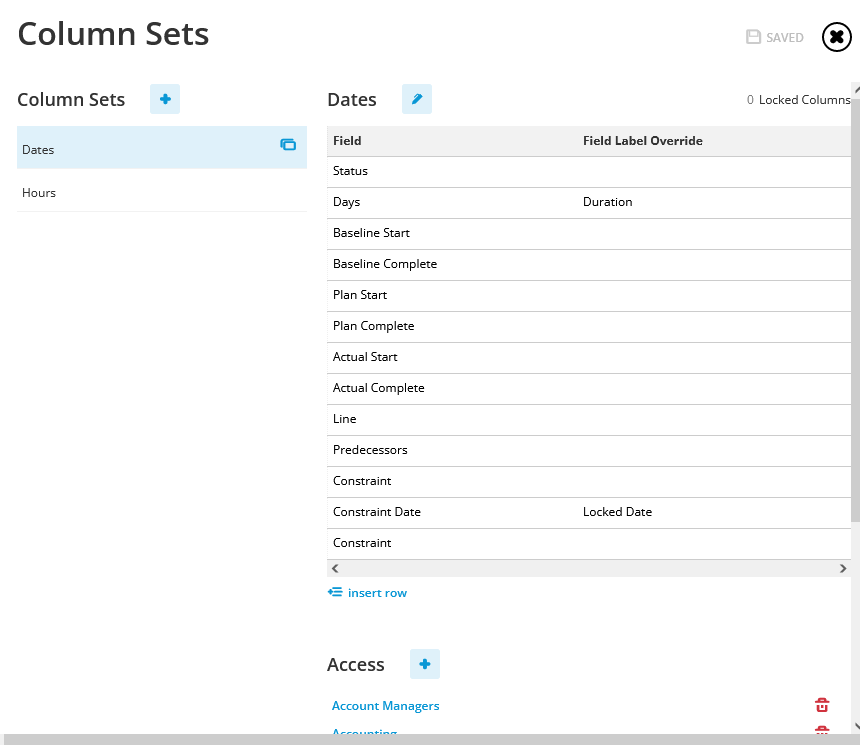Click the insert row icon

(x=334, y=592)
